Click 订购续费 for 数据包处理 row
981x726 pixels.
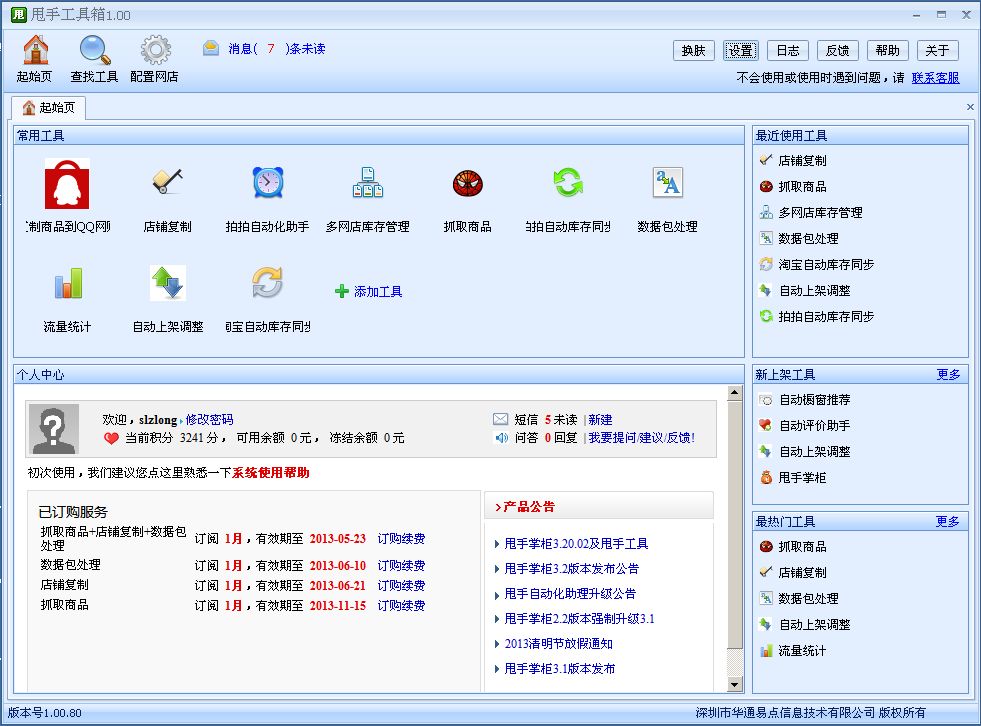(x=401, y=566)
